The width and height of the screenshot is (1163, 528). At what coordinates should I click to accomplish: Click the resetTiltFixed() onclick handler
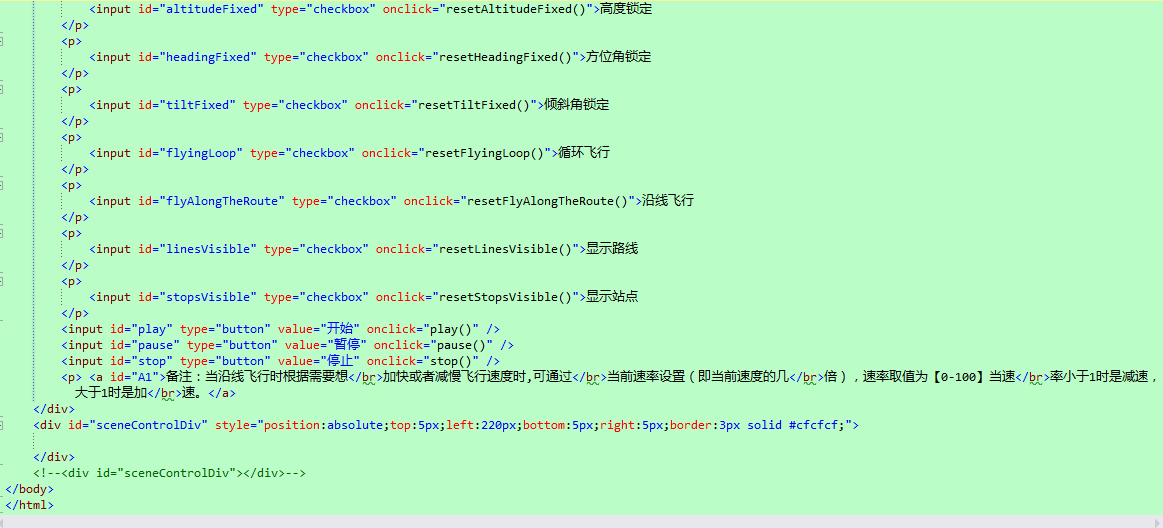pyautogui.click(x=475, y=105)
